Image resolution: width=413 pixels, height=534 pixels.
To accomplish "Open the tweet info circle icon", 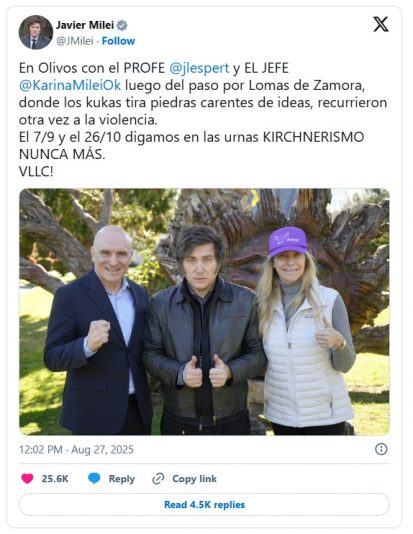I will pos(381,449).
